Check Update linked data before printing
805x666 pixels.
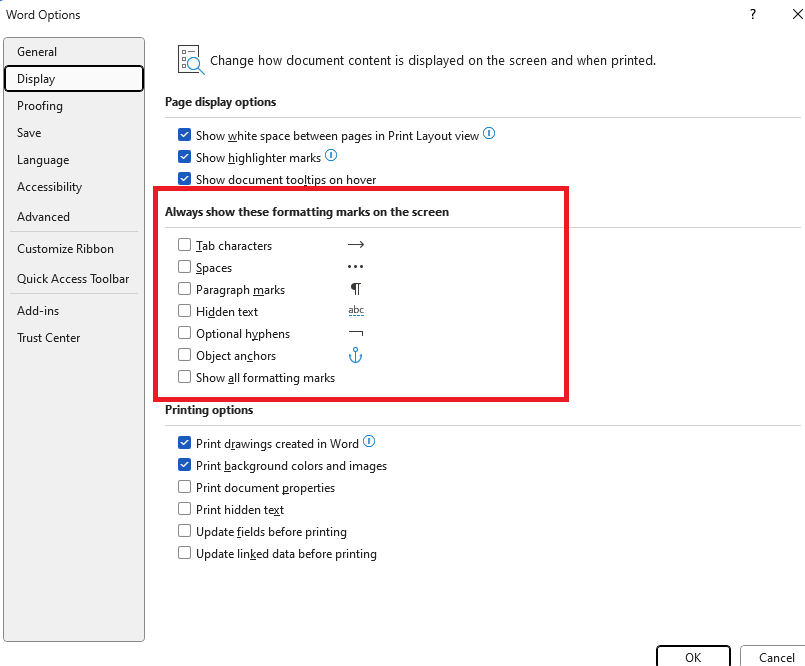[x=184, y=554]
